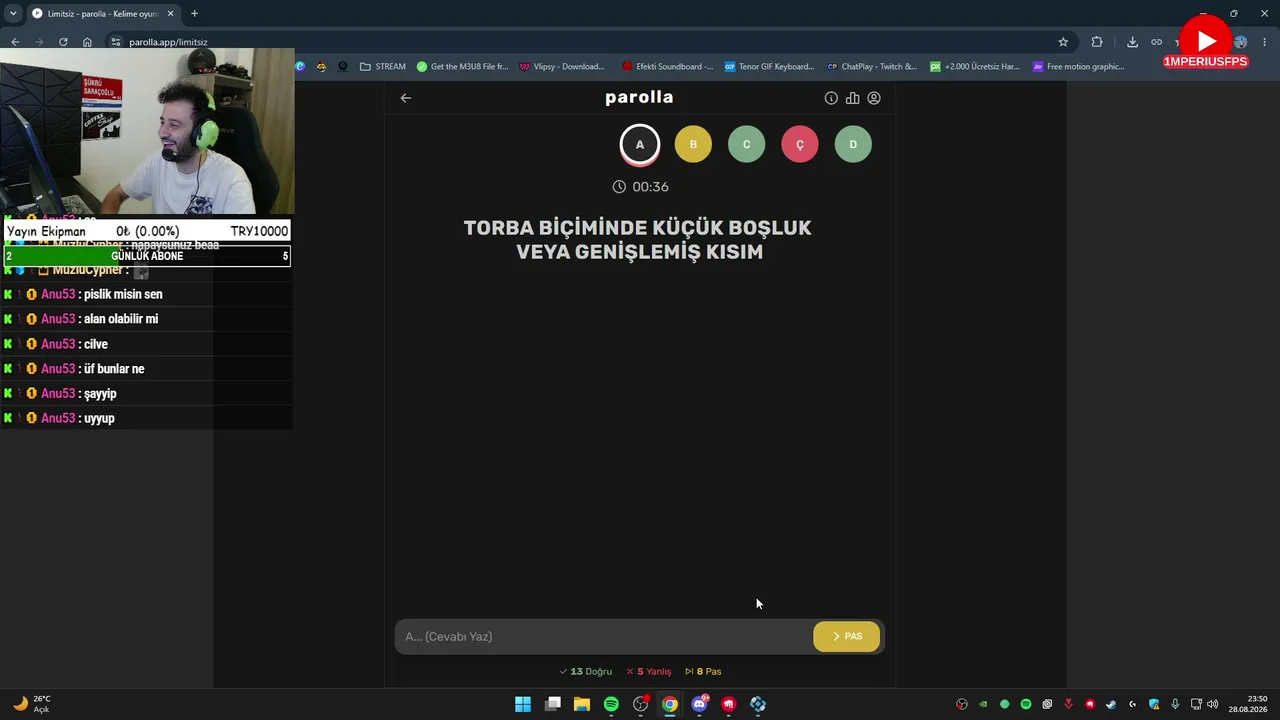Click the 8 Pas counter
Viewport: 1280px width, 720px height.
tap(703, 672)
